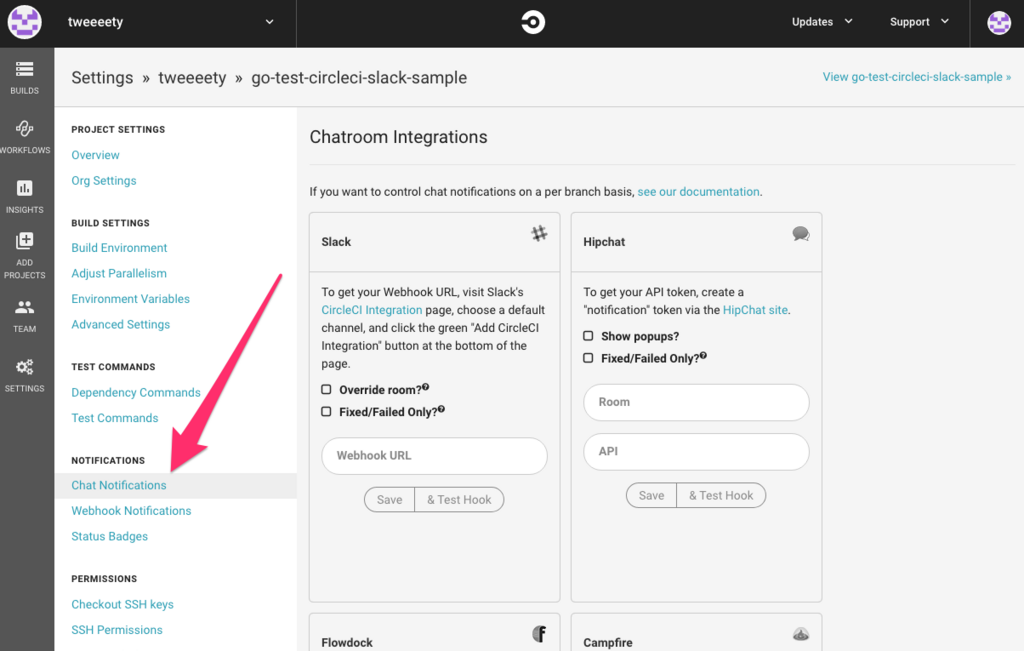The image size is (1024, 651).
Task: Toggle Slack Fixed/Failed Only checkbox
Action: click(x=326, y=412)
